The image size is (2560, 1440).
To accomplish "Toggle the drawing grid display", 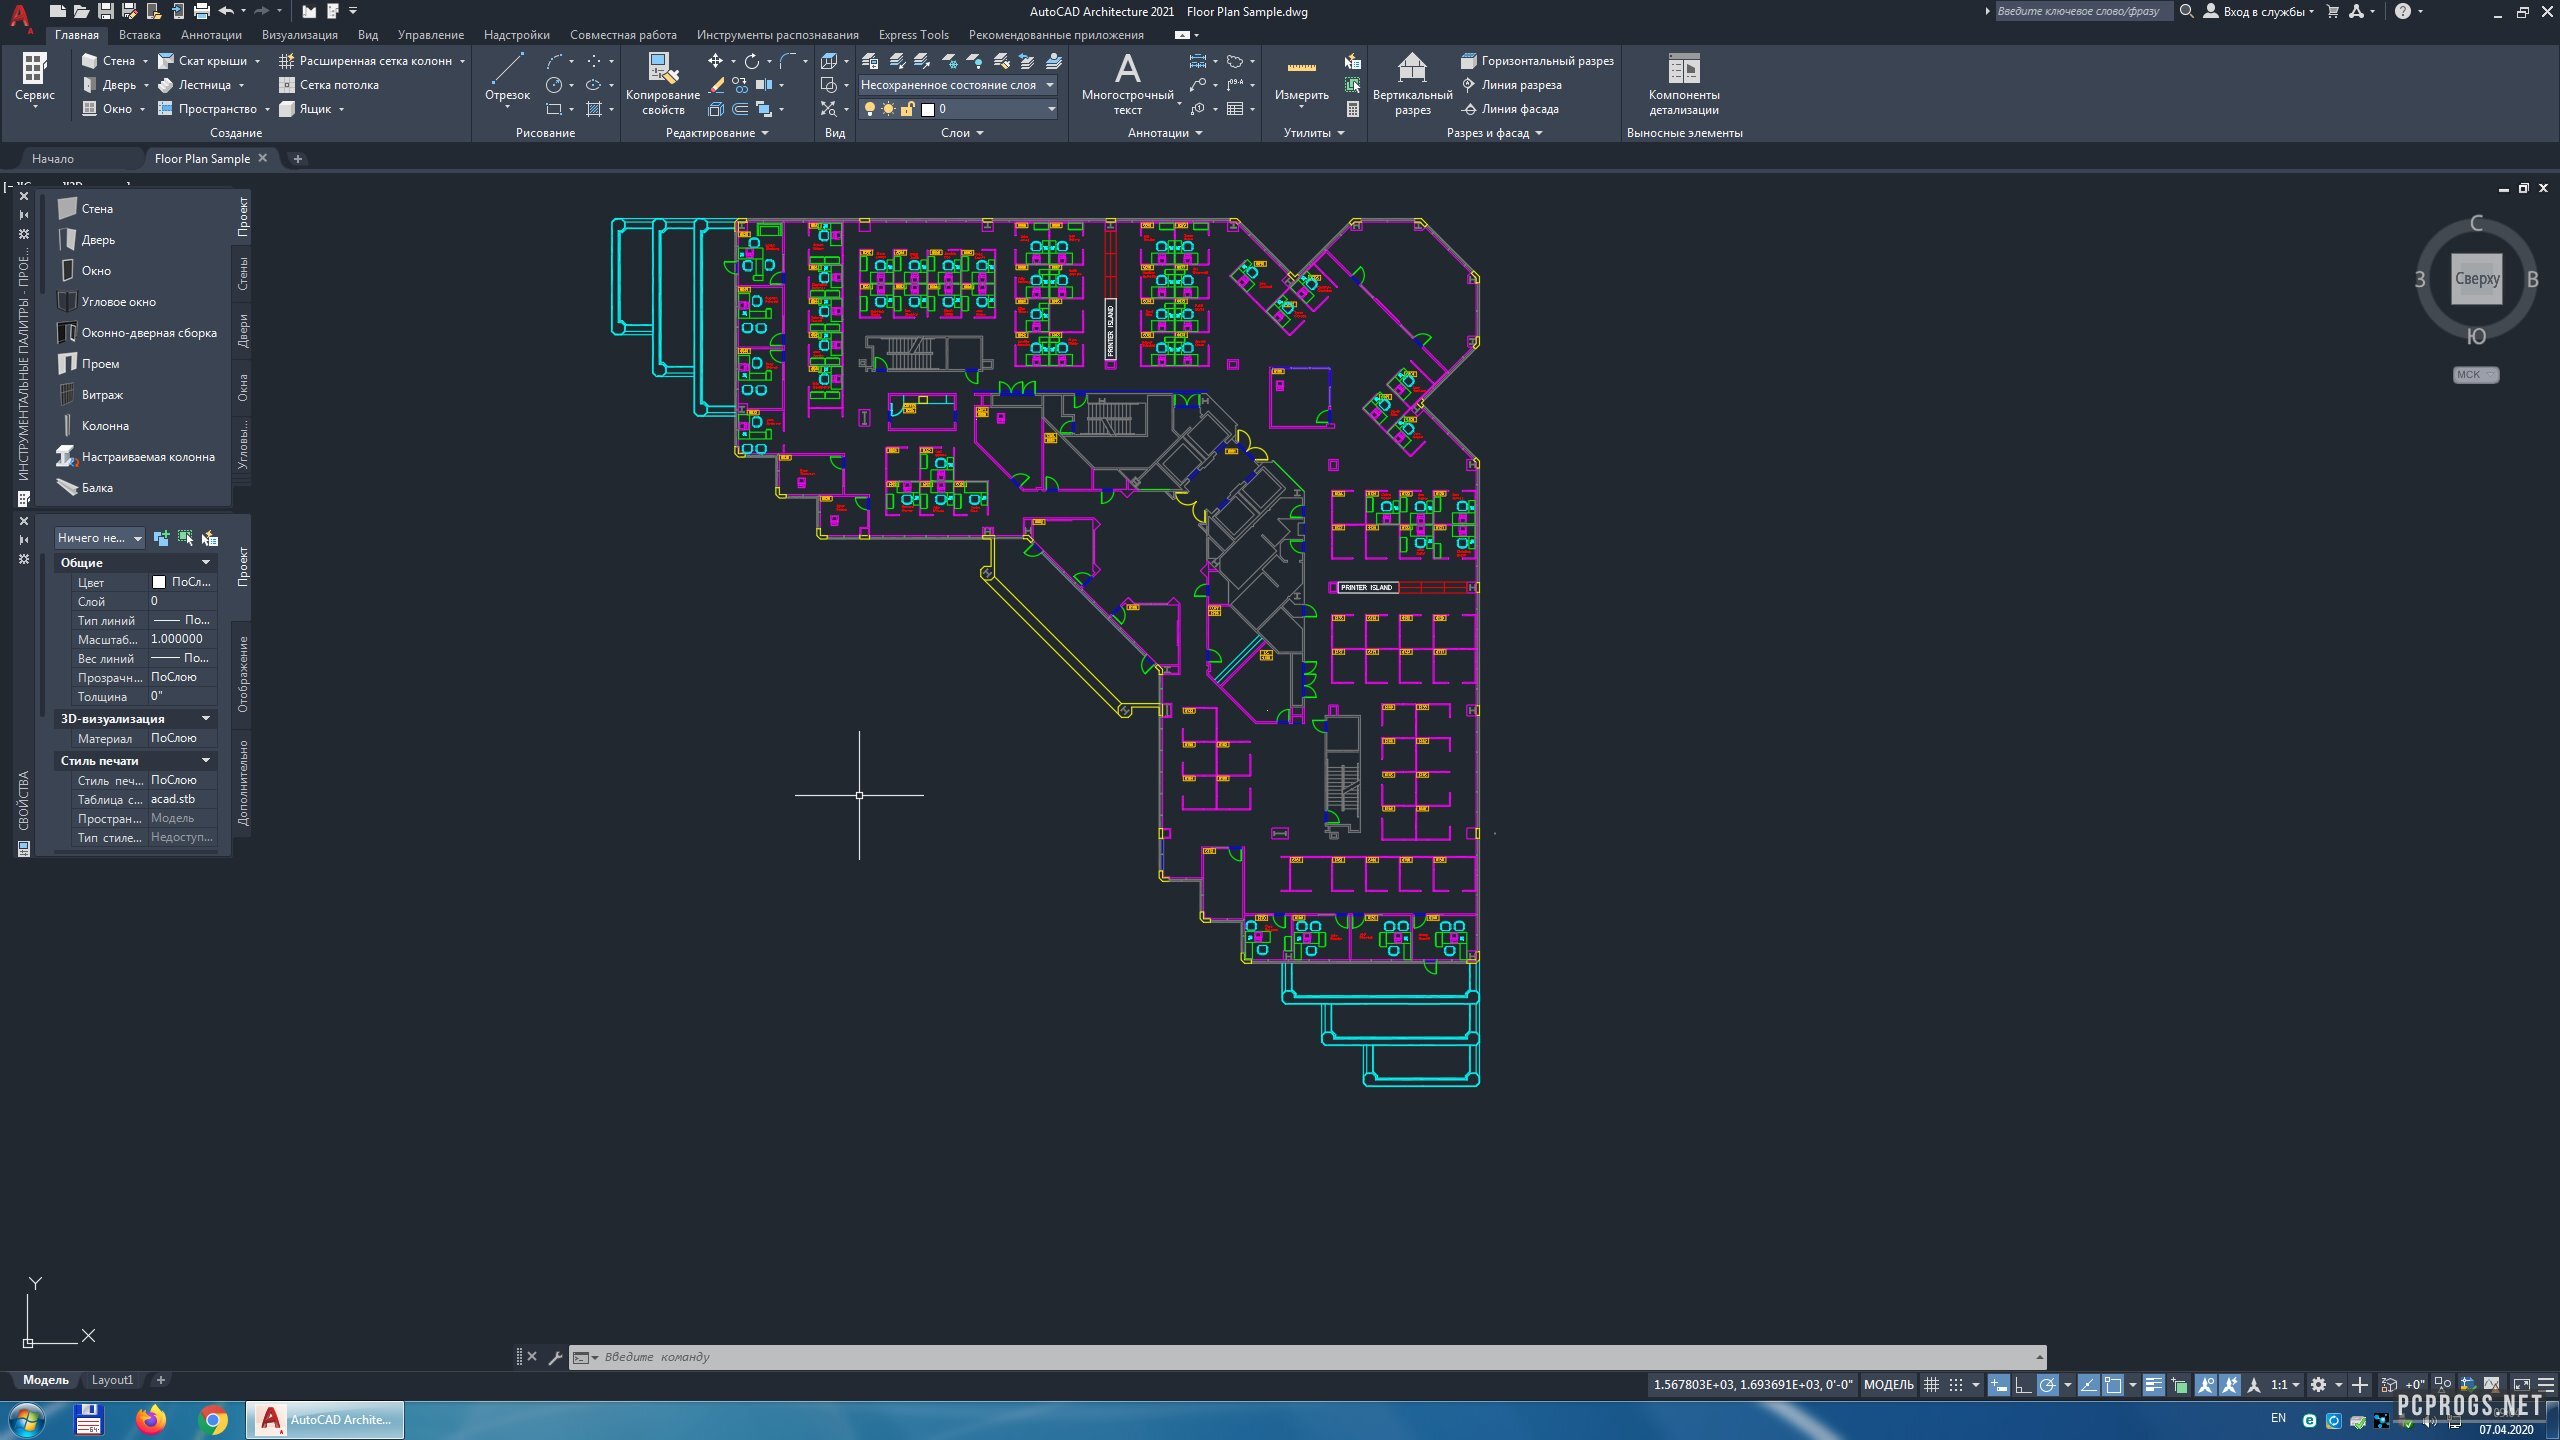I will click(1931, 1385).
